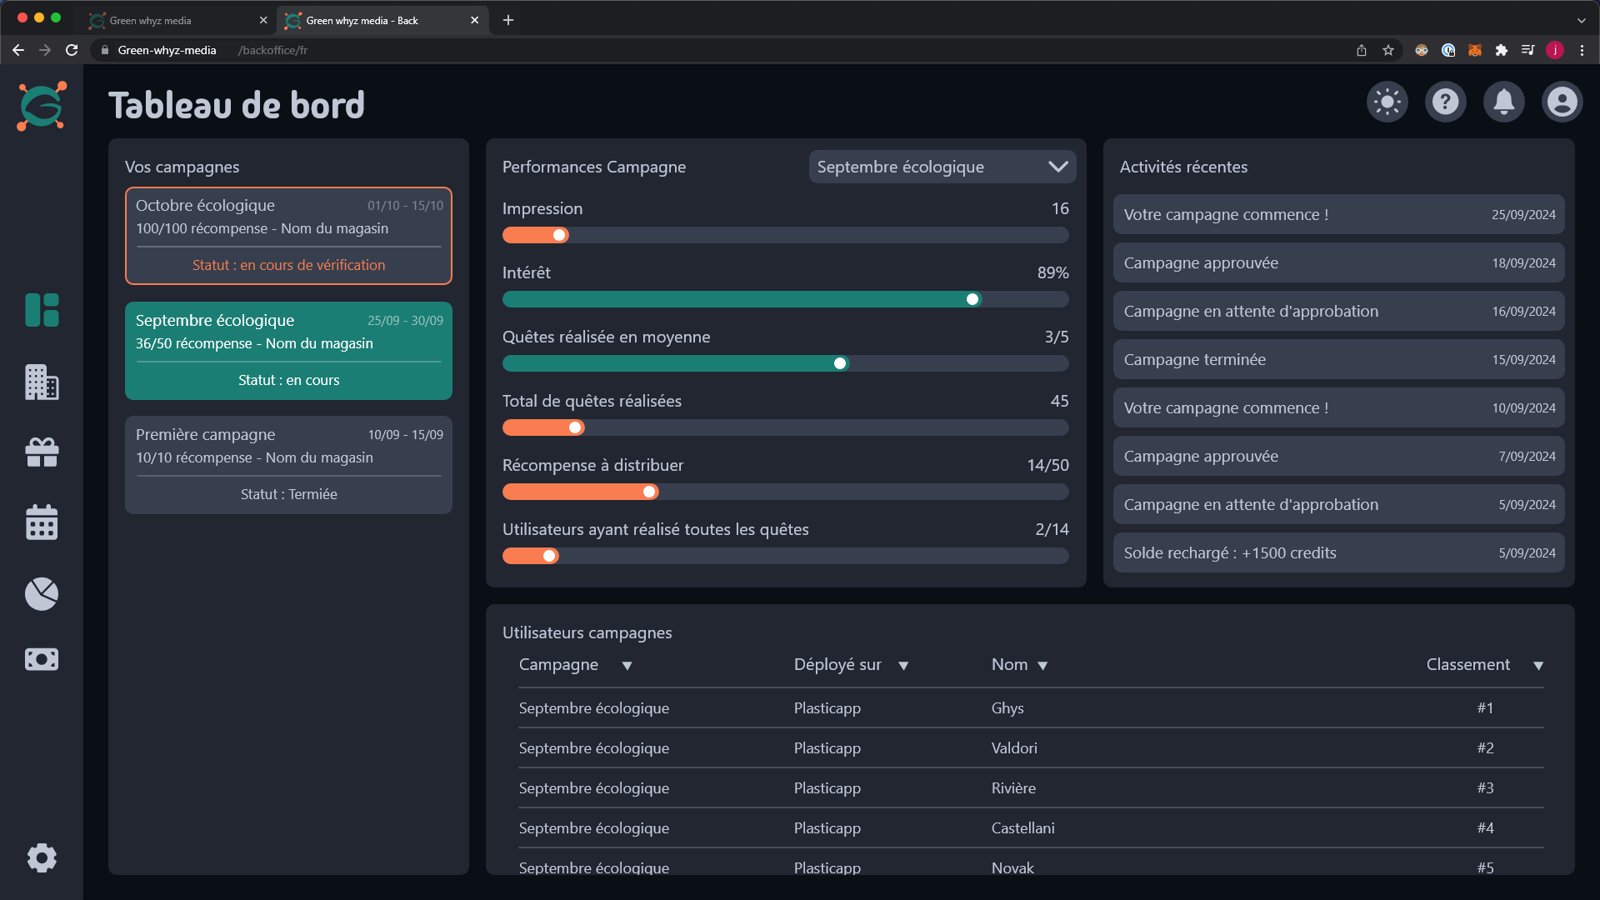
Task: Open the gift rewards icon in sidebar
Action: click(x=42, y=452)
